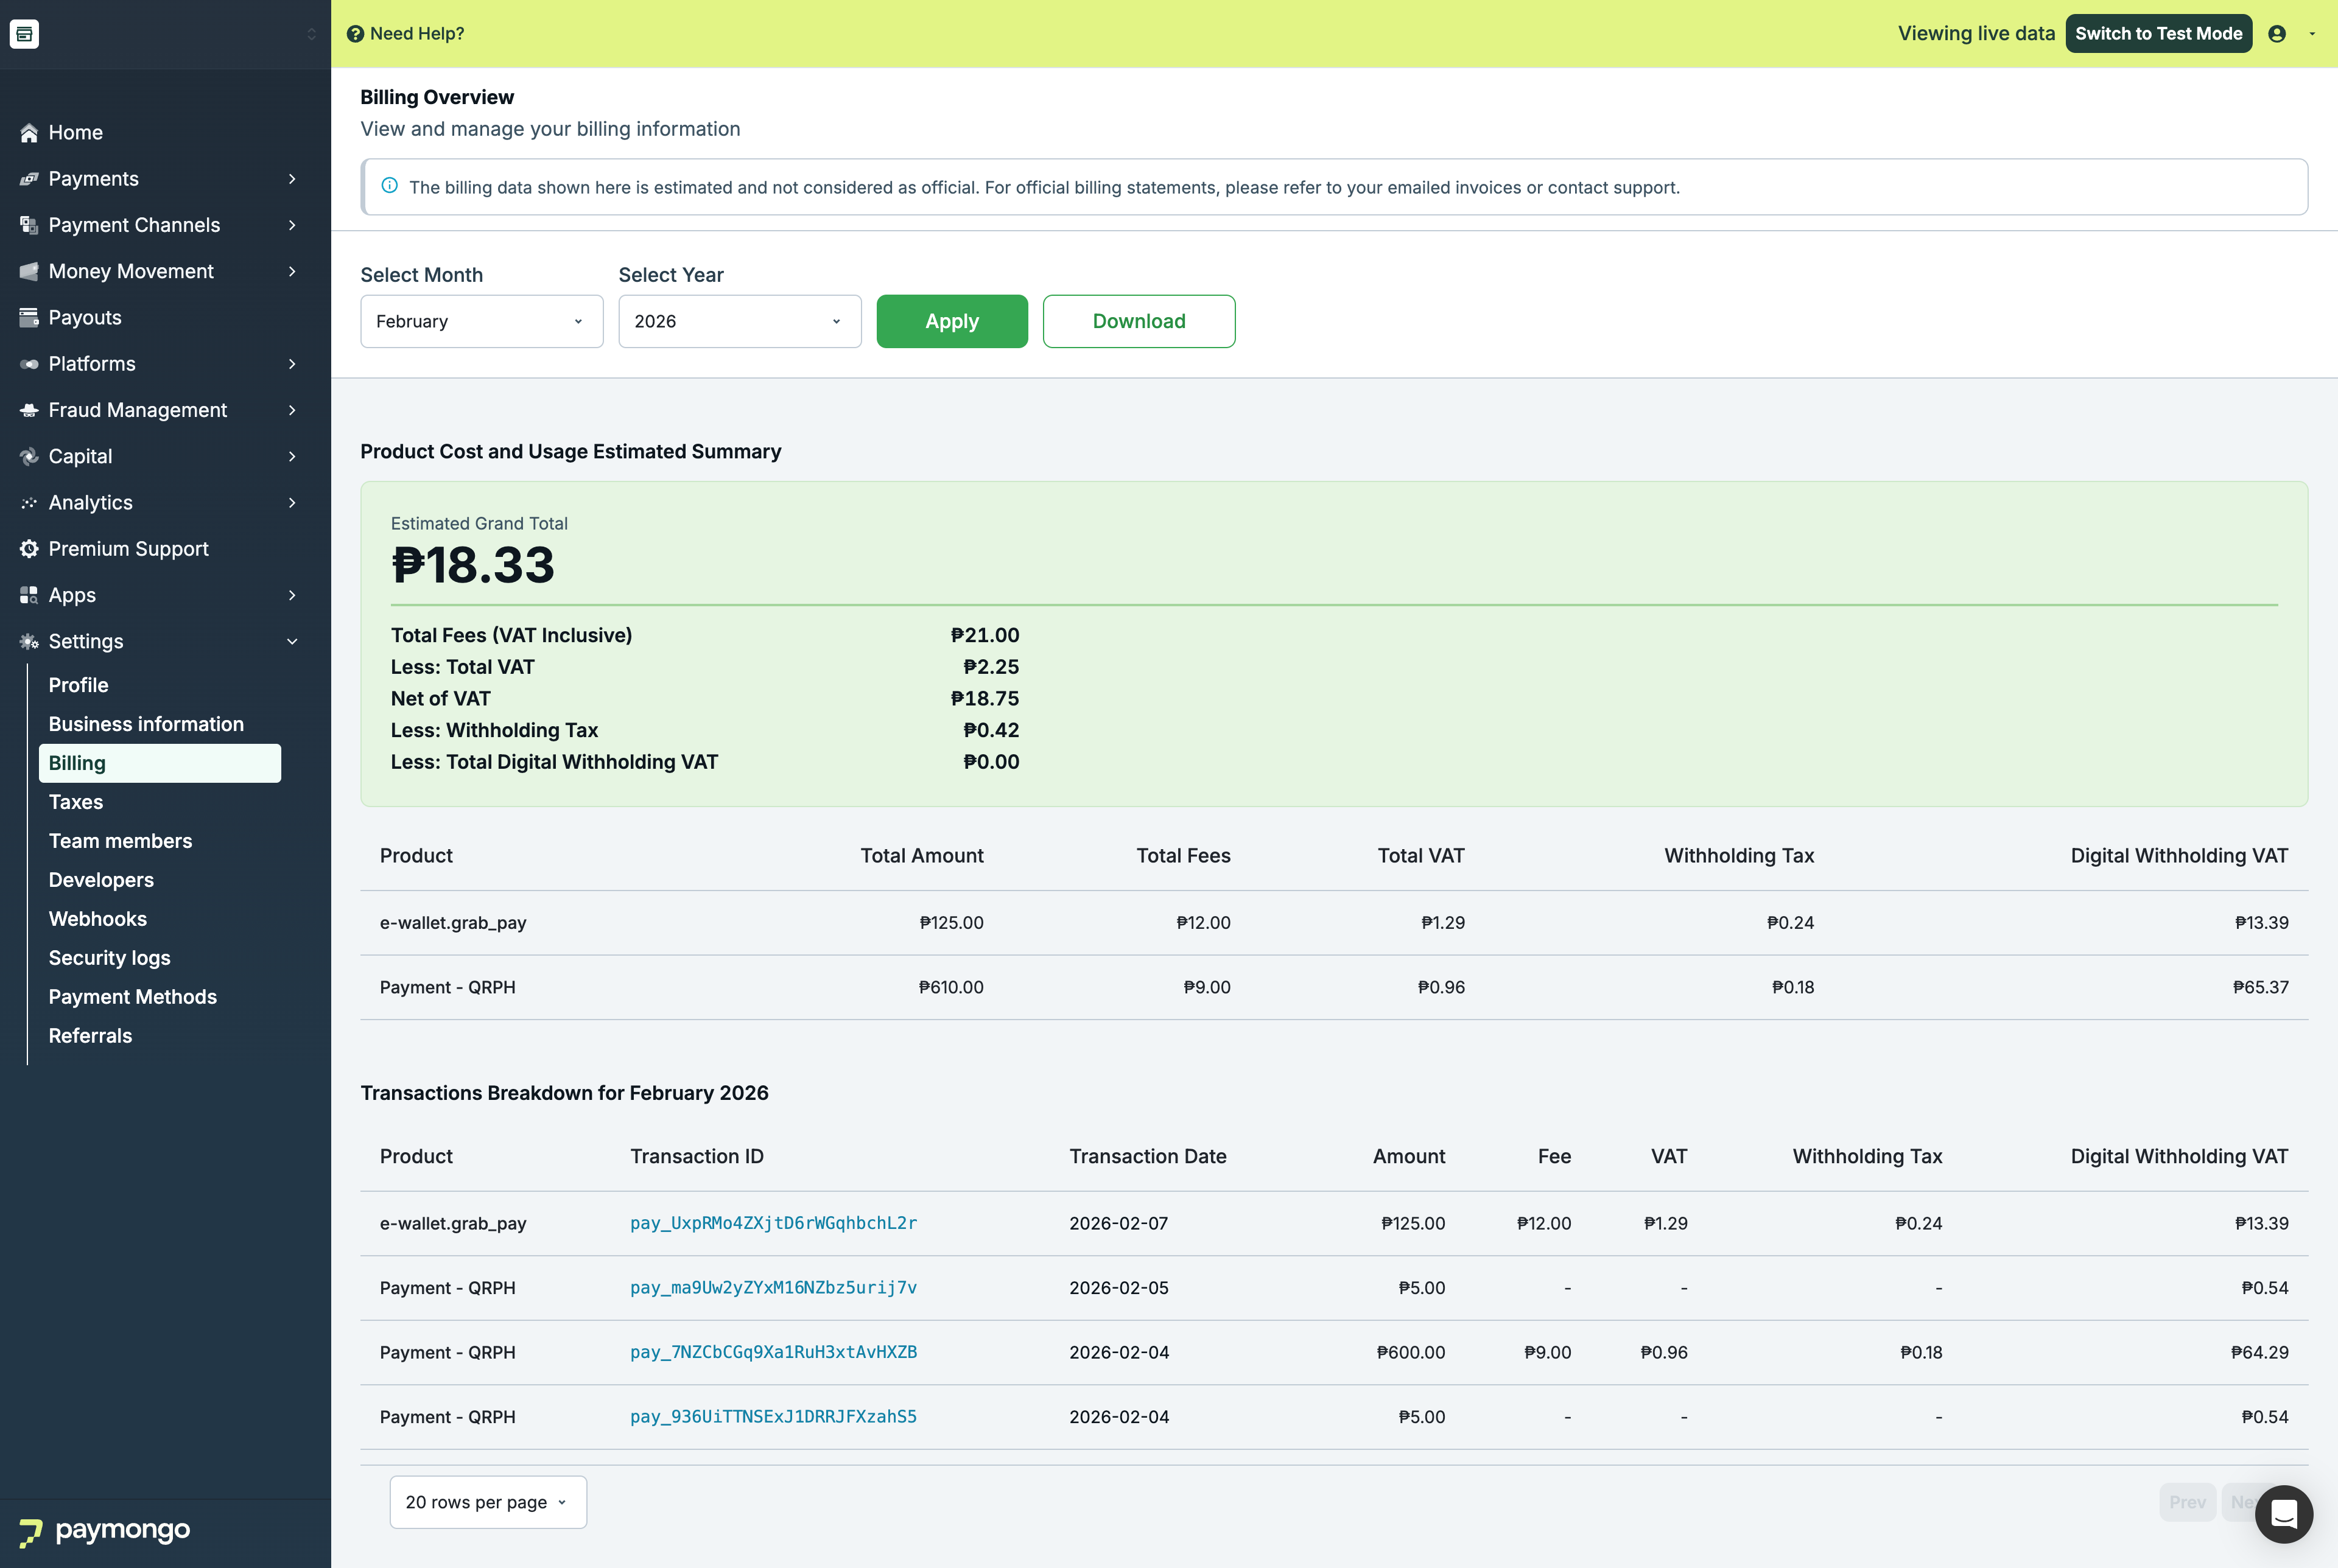The width and height of the screenshot is (2338, 1568).
Task: Switch to Test Mode
Action: [2158, 34]
